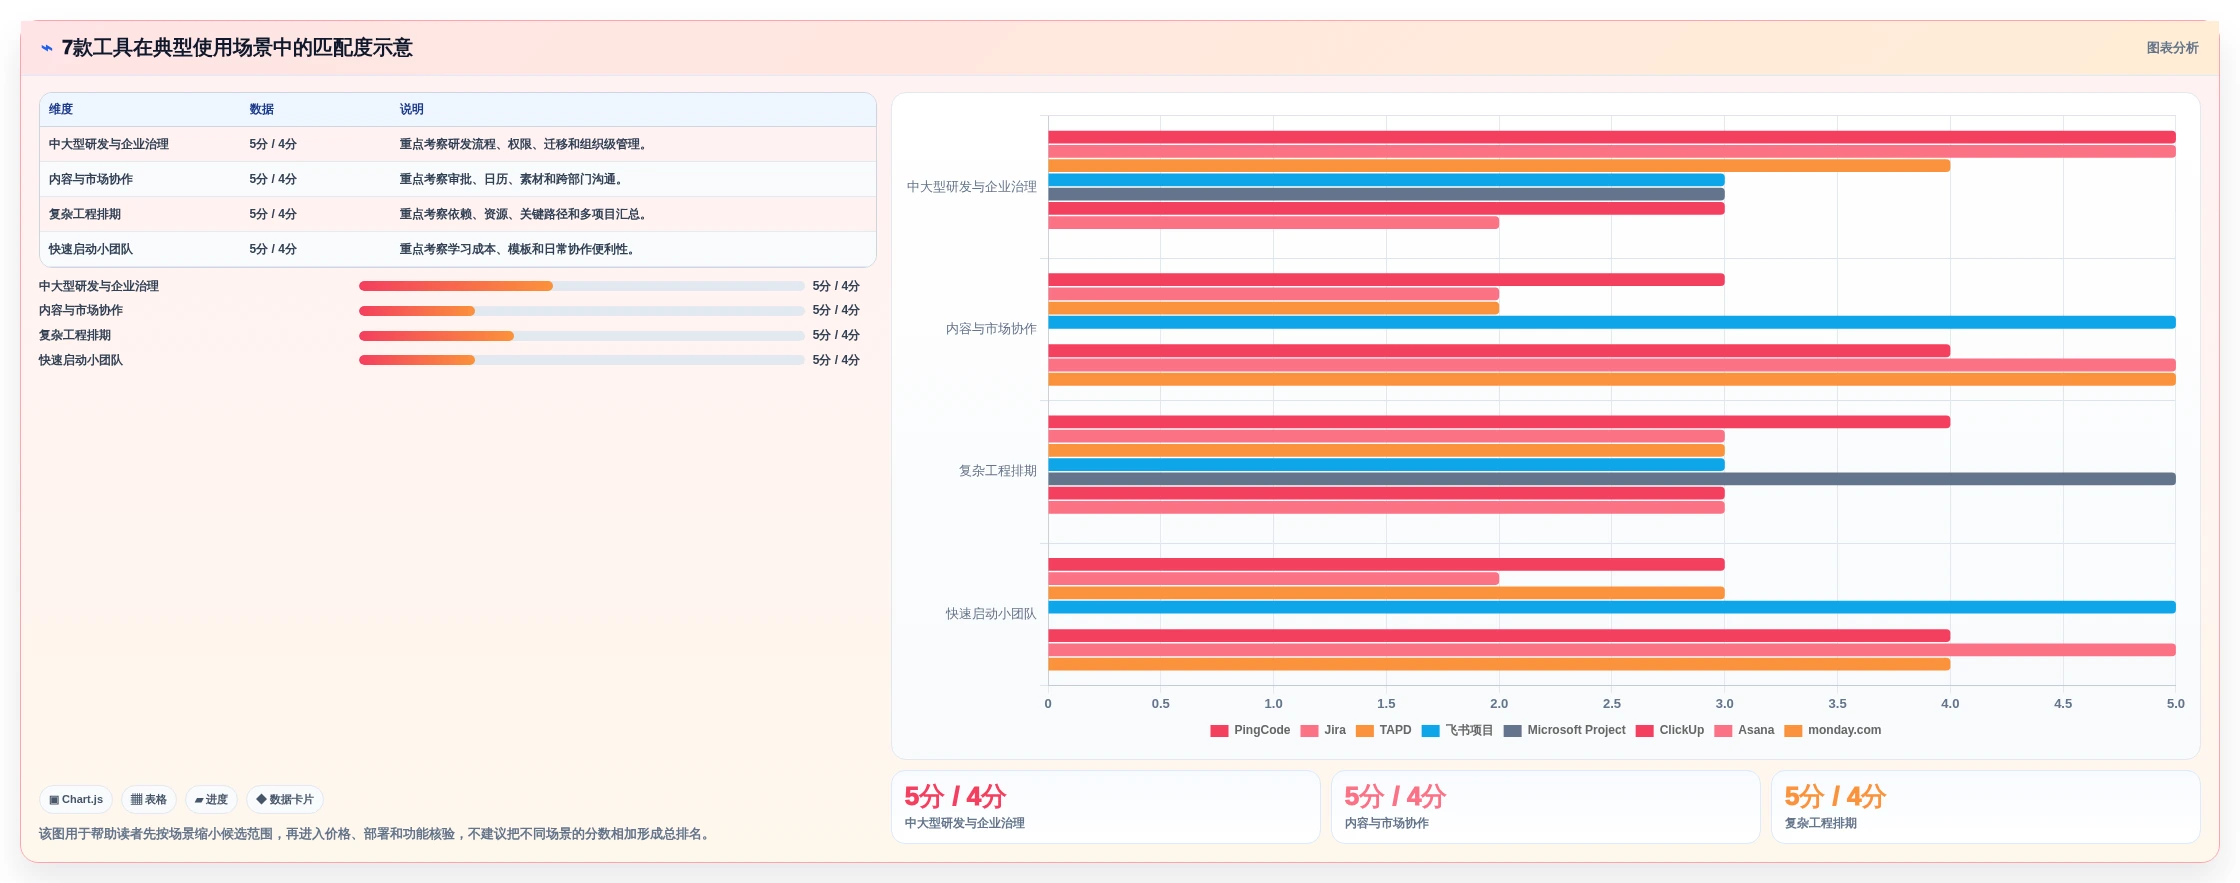Click the 0.5 tick on the x-axis
Screen dimensions: 2240x883
pos(1160,704)
